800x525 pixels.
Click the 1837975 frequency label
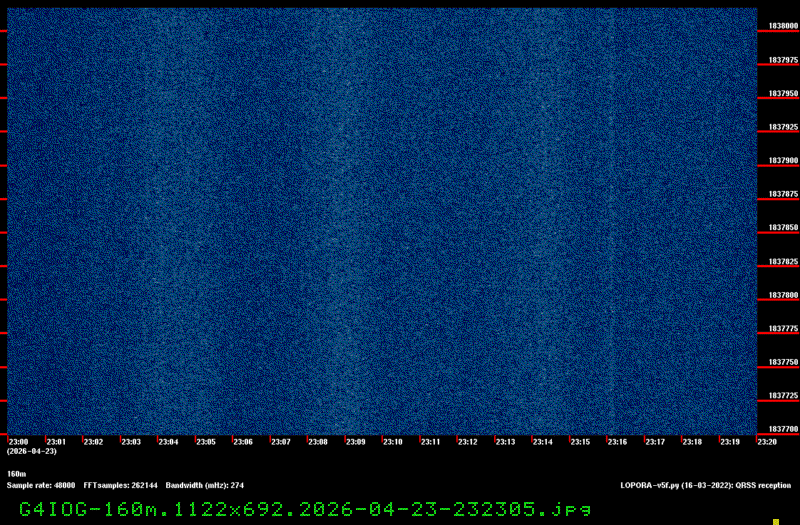(783, 60)
